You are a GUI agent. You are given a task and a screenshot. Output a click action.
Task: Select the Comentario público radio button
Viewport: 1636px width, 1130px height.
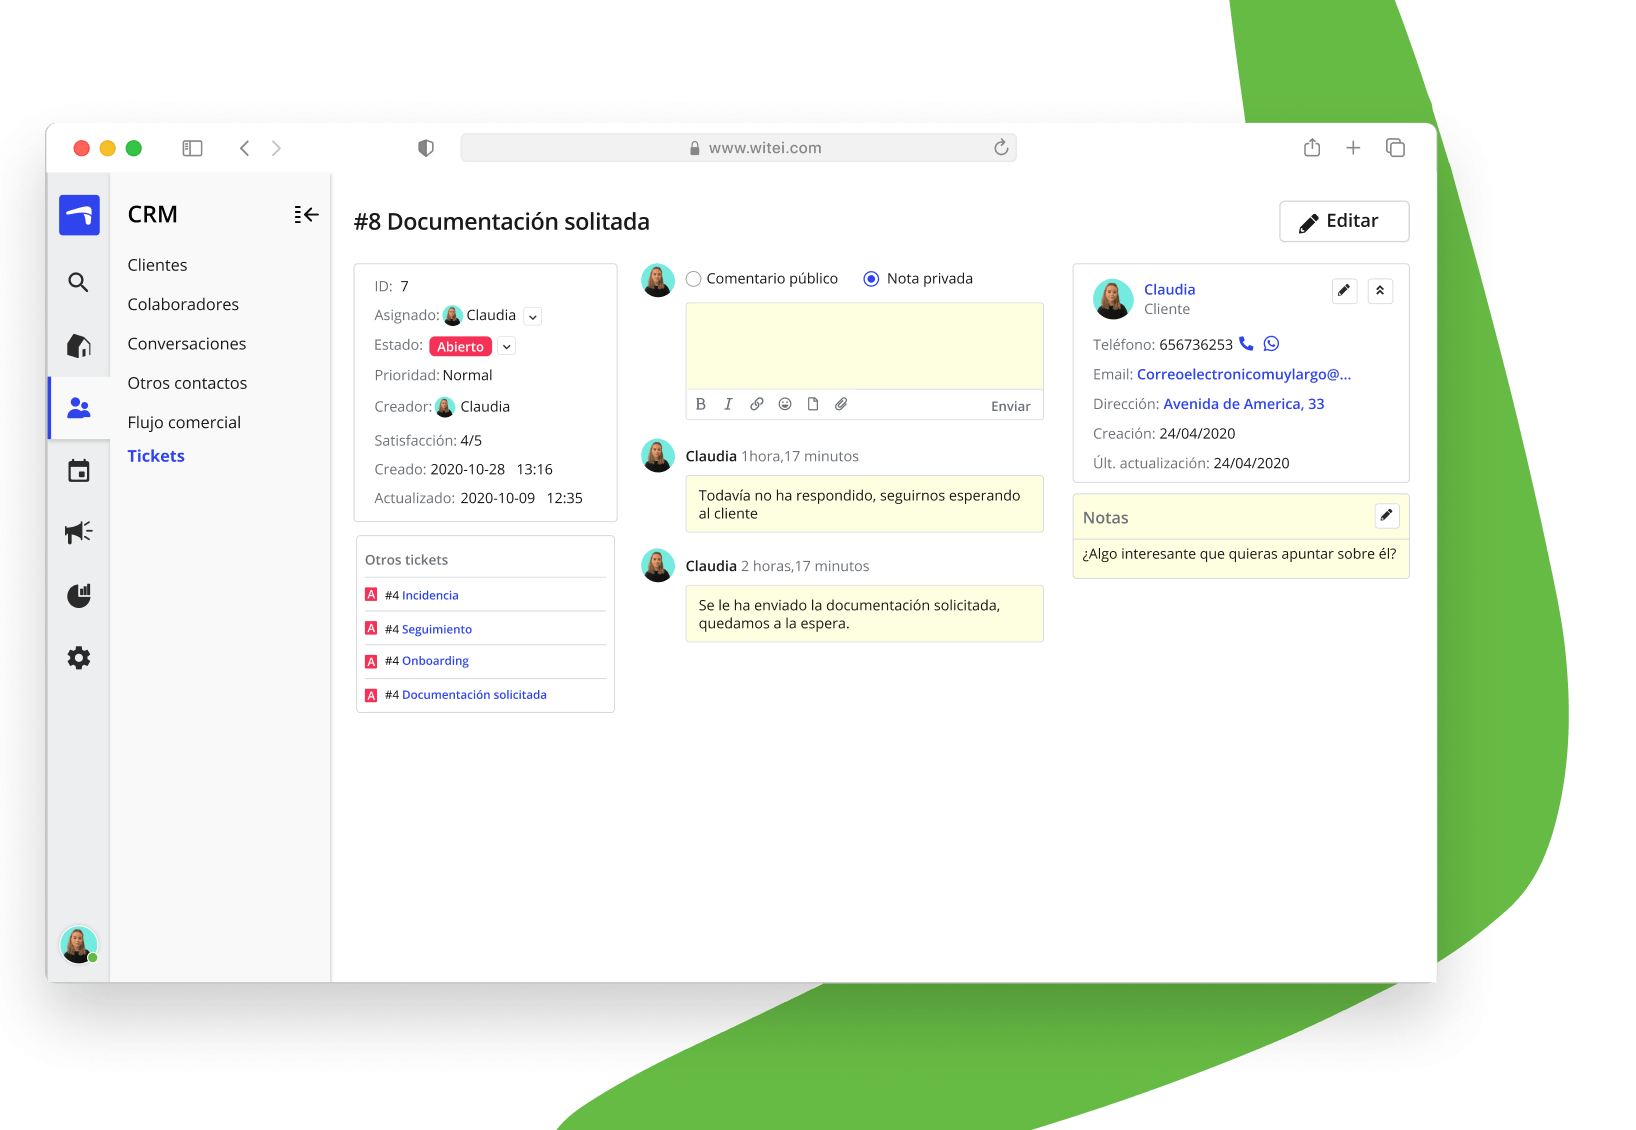tap(694, 279)
